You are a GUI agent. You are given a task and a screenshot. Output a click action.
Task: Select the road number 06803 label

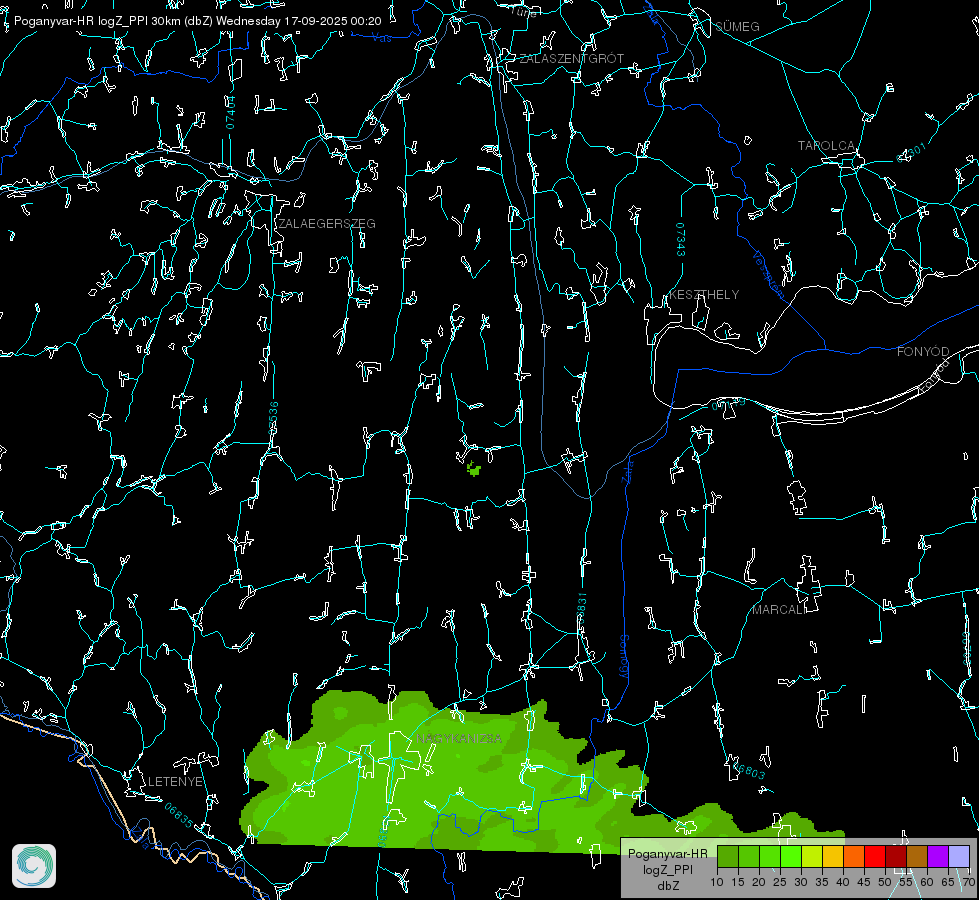[x=749, y=771]
